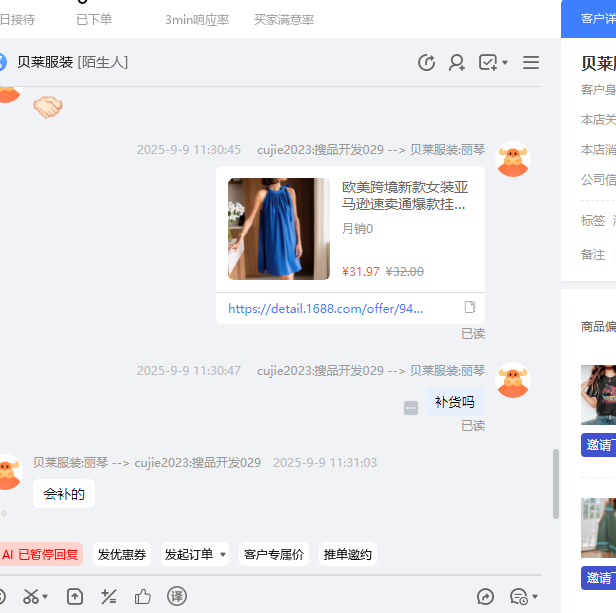Open the detail.1688.com product link
This screenshot has height=613, width=616.
point(340,309)
